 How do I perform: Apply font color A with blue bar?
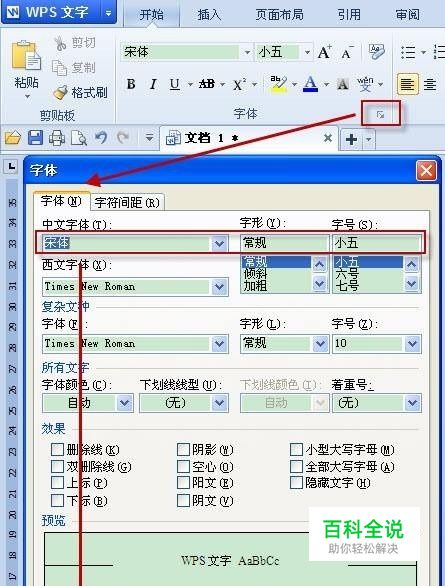[x=310, y=84]
